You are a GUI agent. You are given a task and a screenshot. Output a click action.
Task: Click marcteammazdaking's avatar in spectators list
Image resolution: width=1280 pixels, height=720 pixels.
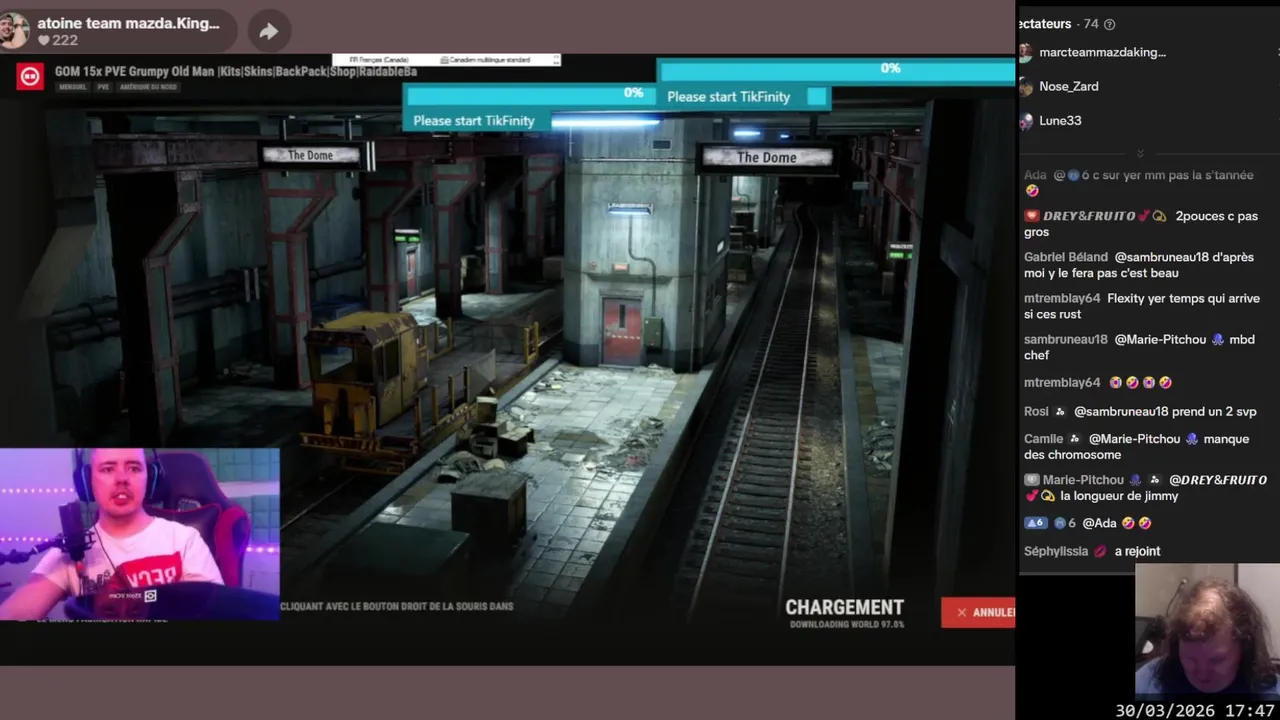click(x=1025, y=53)
